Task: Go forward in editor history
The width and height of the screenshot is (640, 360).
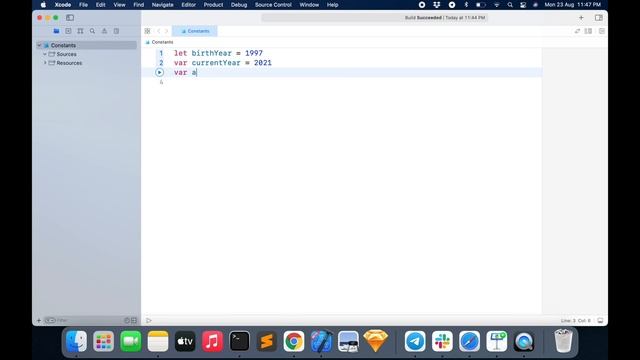Action: point(166,31)
